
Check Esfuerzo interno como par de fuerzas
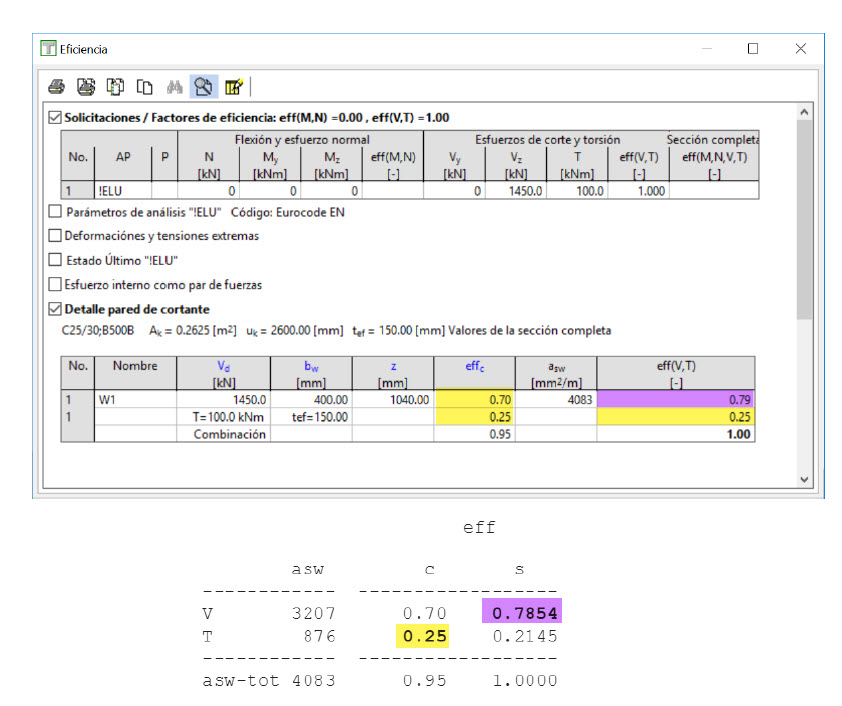tap(55, 285)
